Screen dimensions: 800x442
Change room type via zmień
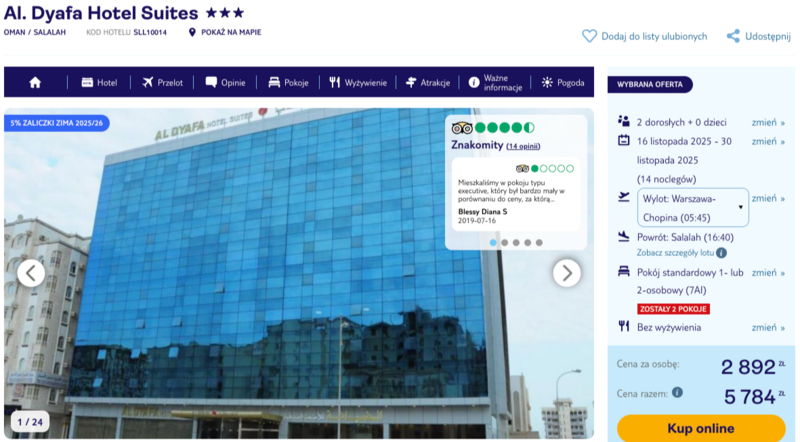(768, 273)
